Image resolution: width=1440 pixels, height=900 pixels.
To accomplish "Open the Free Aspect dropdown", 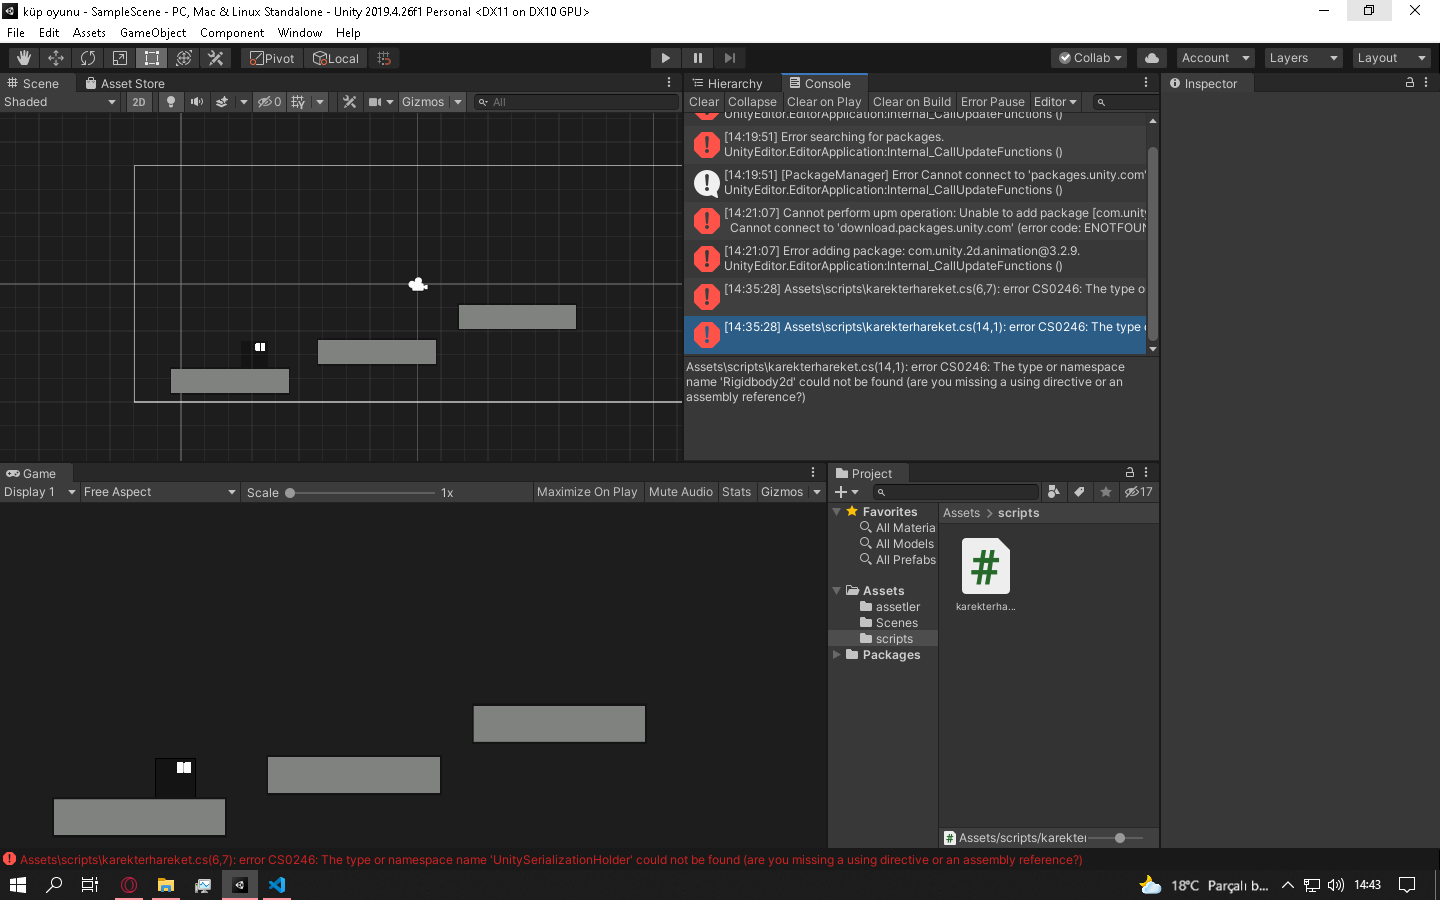I will click(x=160, y=492).
